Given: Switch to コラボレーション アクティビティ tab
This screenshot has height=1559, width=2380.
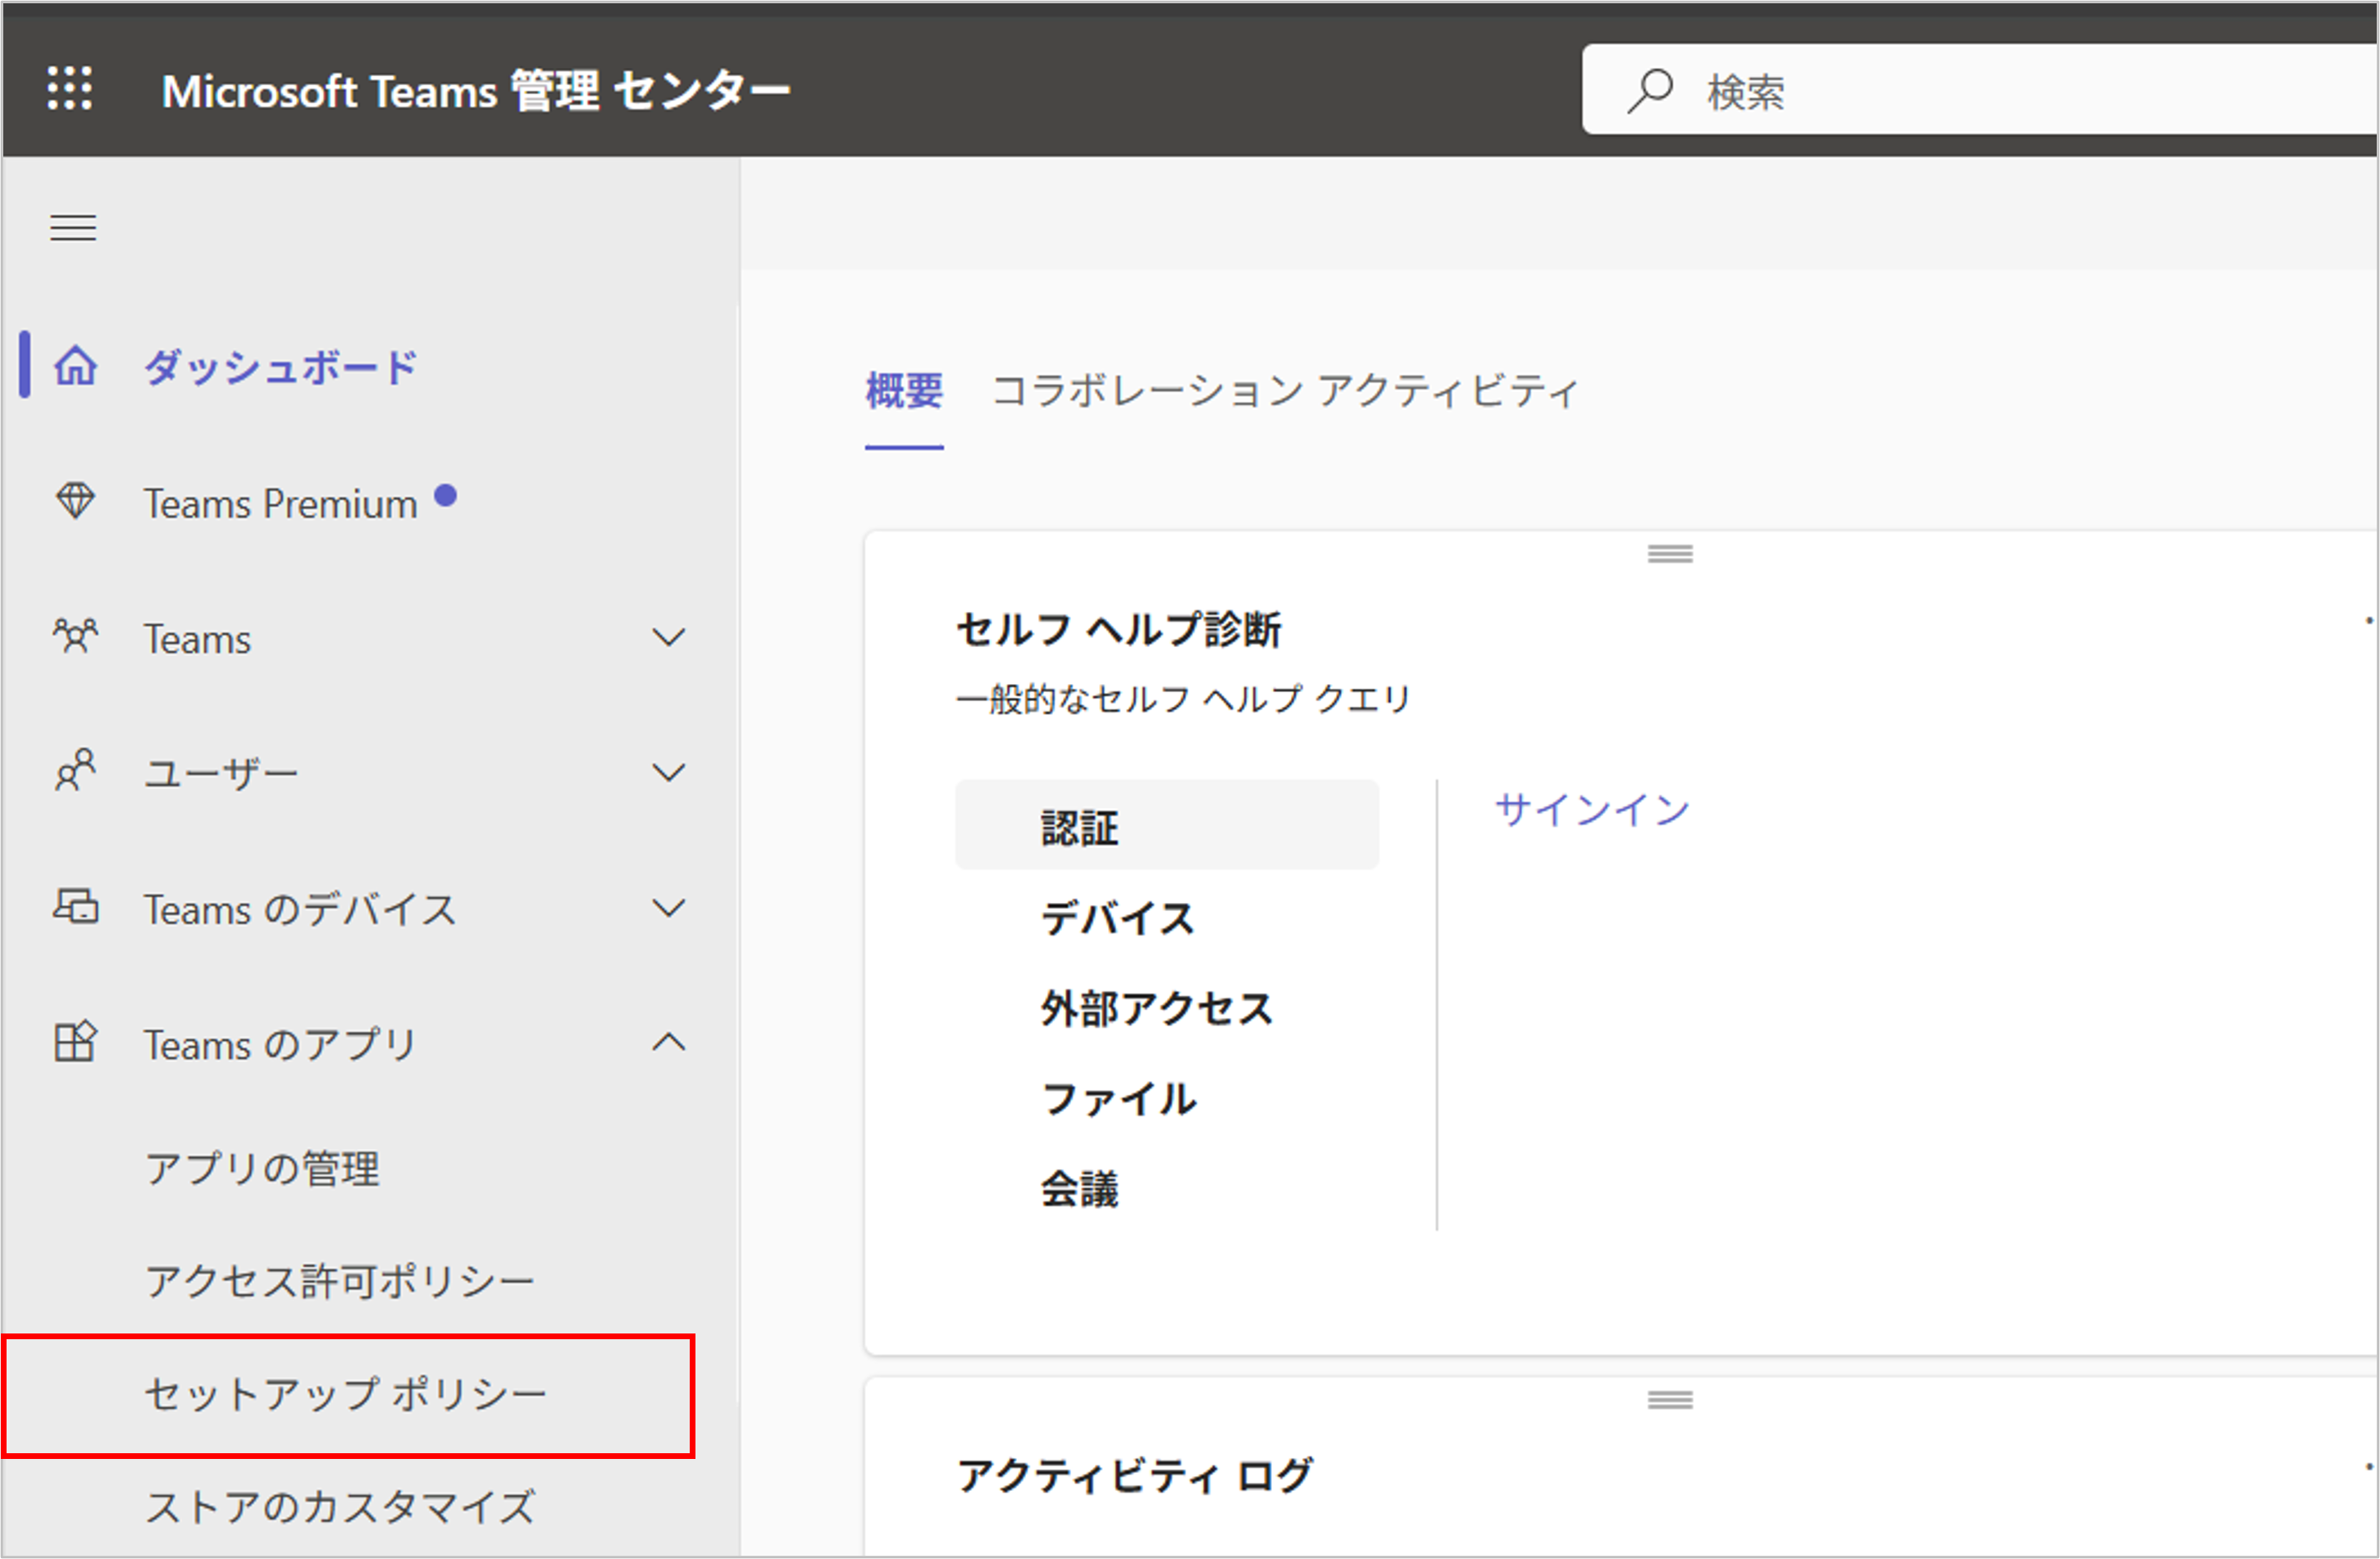Looking at the screenshot, I should (x=1284, y=391).
